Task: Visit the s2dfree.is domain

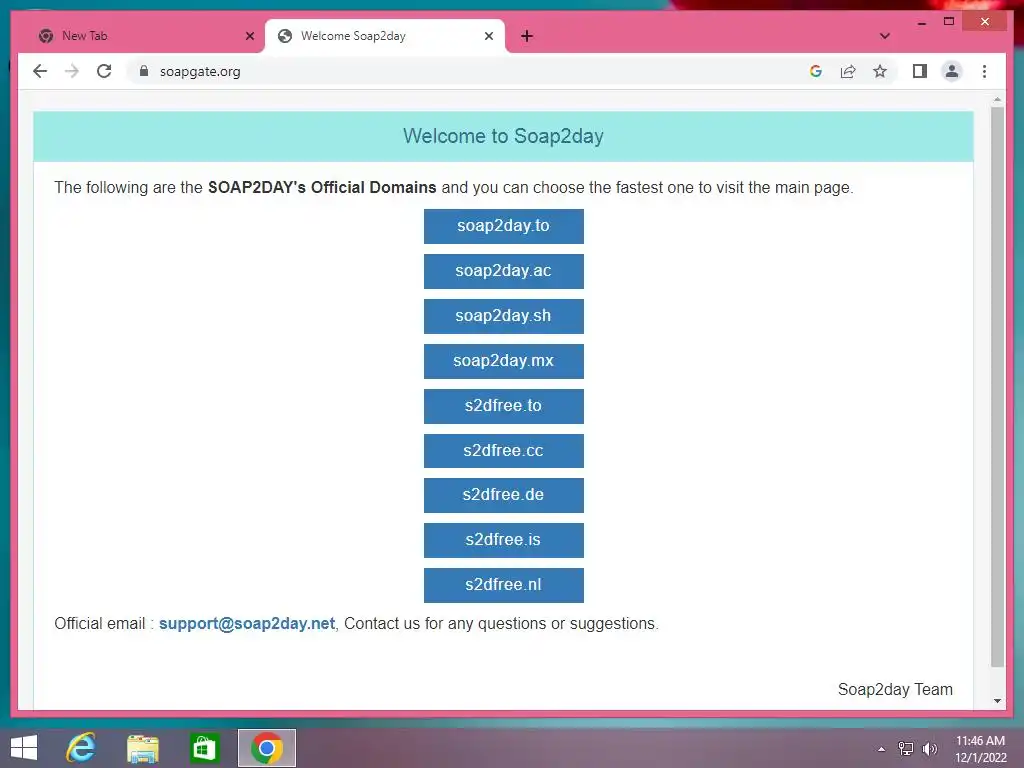Action: tap(504, 540)
